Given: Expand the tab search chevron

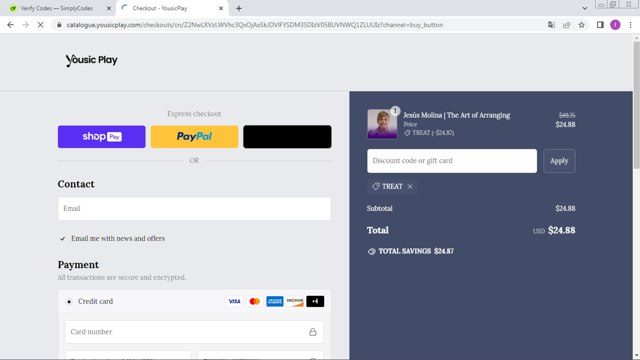Looking at the screenshot, I should (584, 8).
